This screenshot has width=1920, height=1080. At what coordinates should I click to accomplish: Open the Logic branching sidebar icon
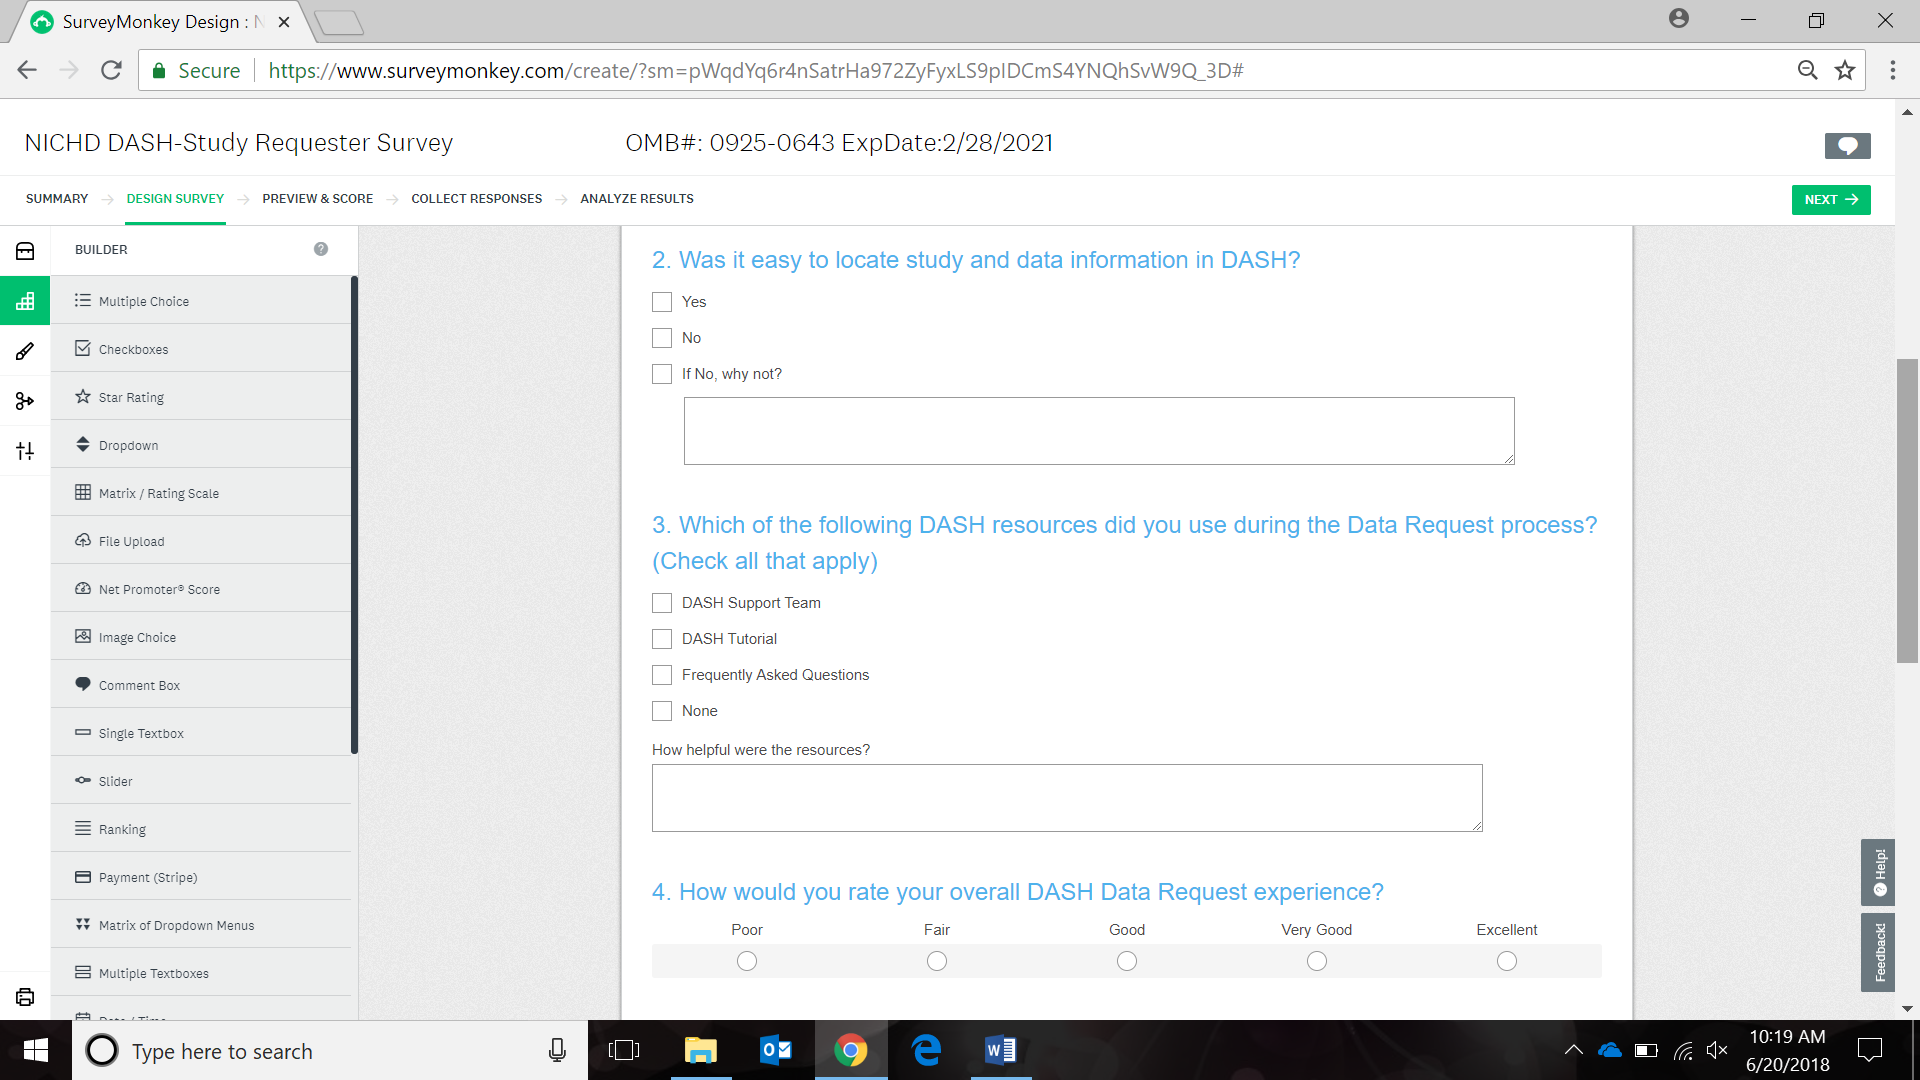(x=25, y=401)
